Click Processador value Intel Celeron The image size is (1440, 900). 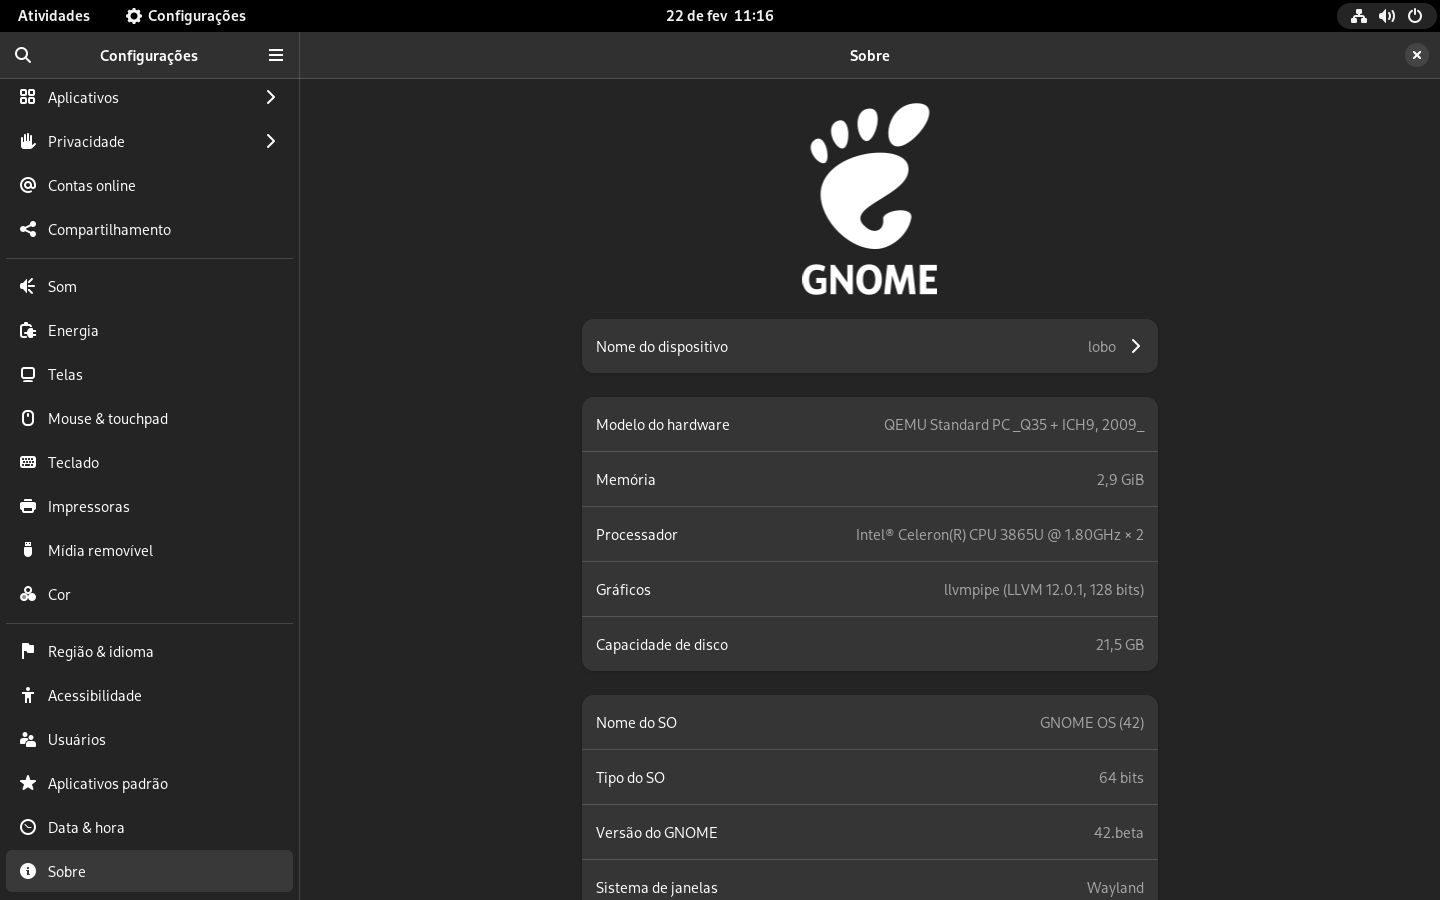tap(1000, 535)
